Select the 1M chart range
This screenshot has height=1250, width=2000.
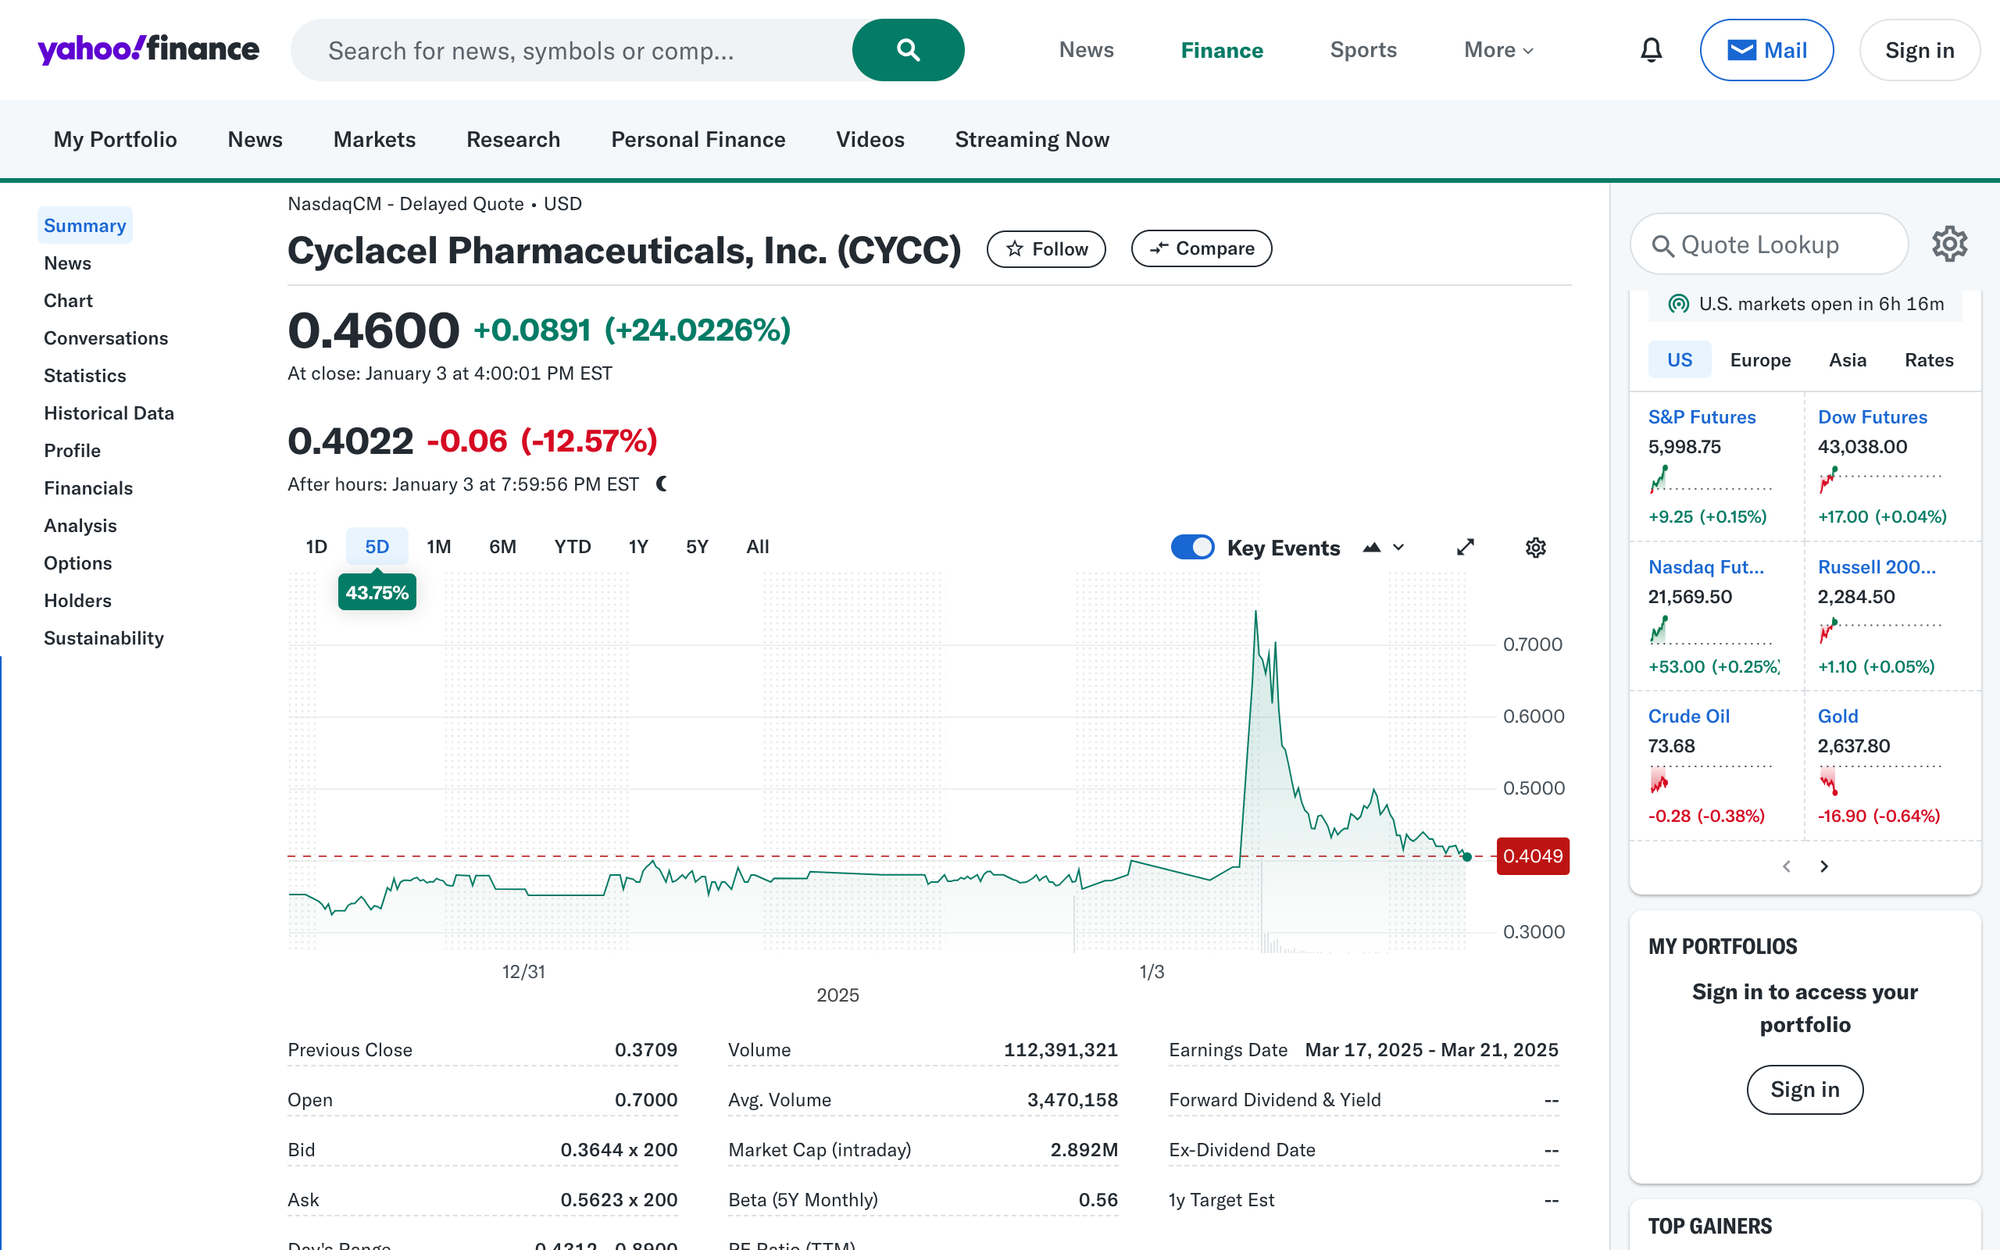(439, 547)
